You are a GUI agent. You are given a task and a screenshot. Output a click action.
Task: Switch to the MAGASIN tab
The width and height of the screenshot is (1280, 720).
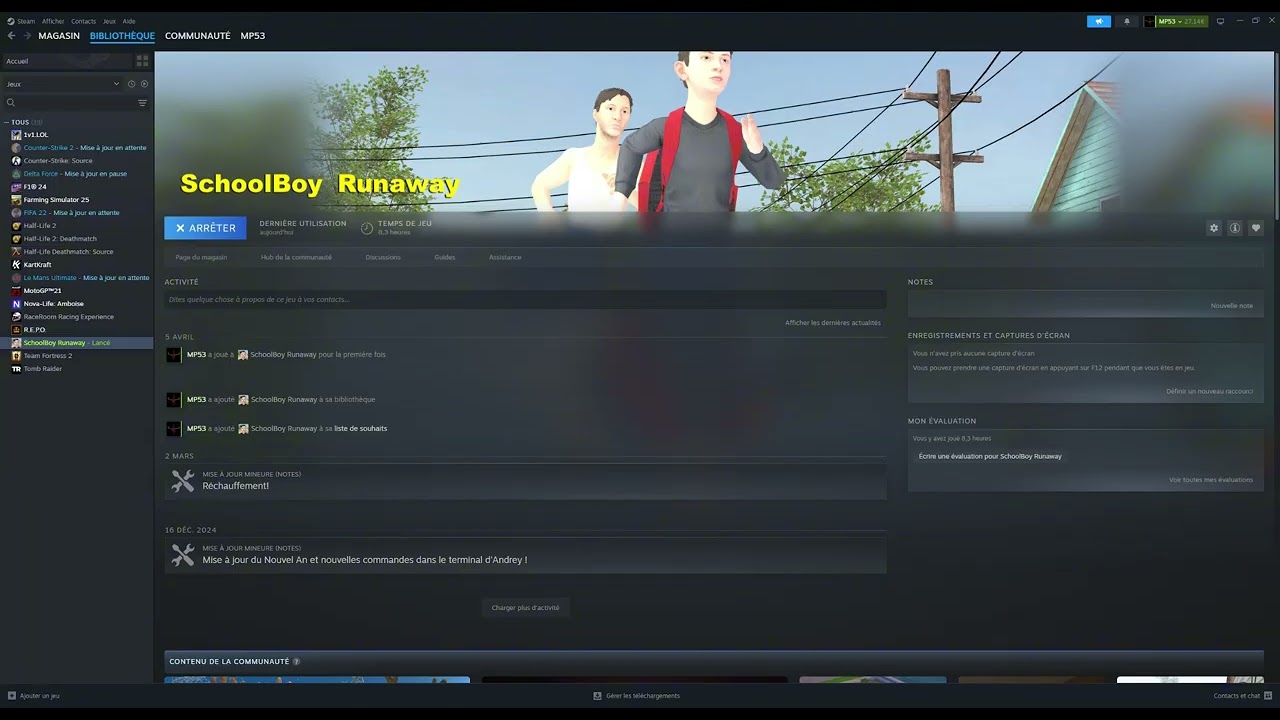click(59, 36)
